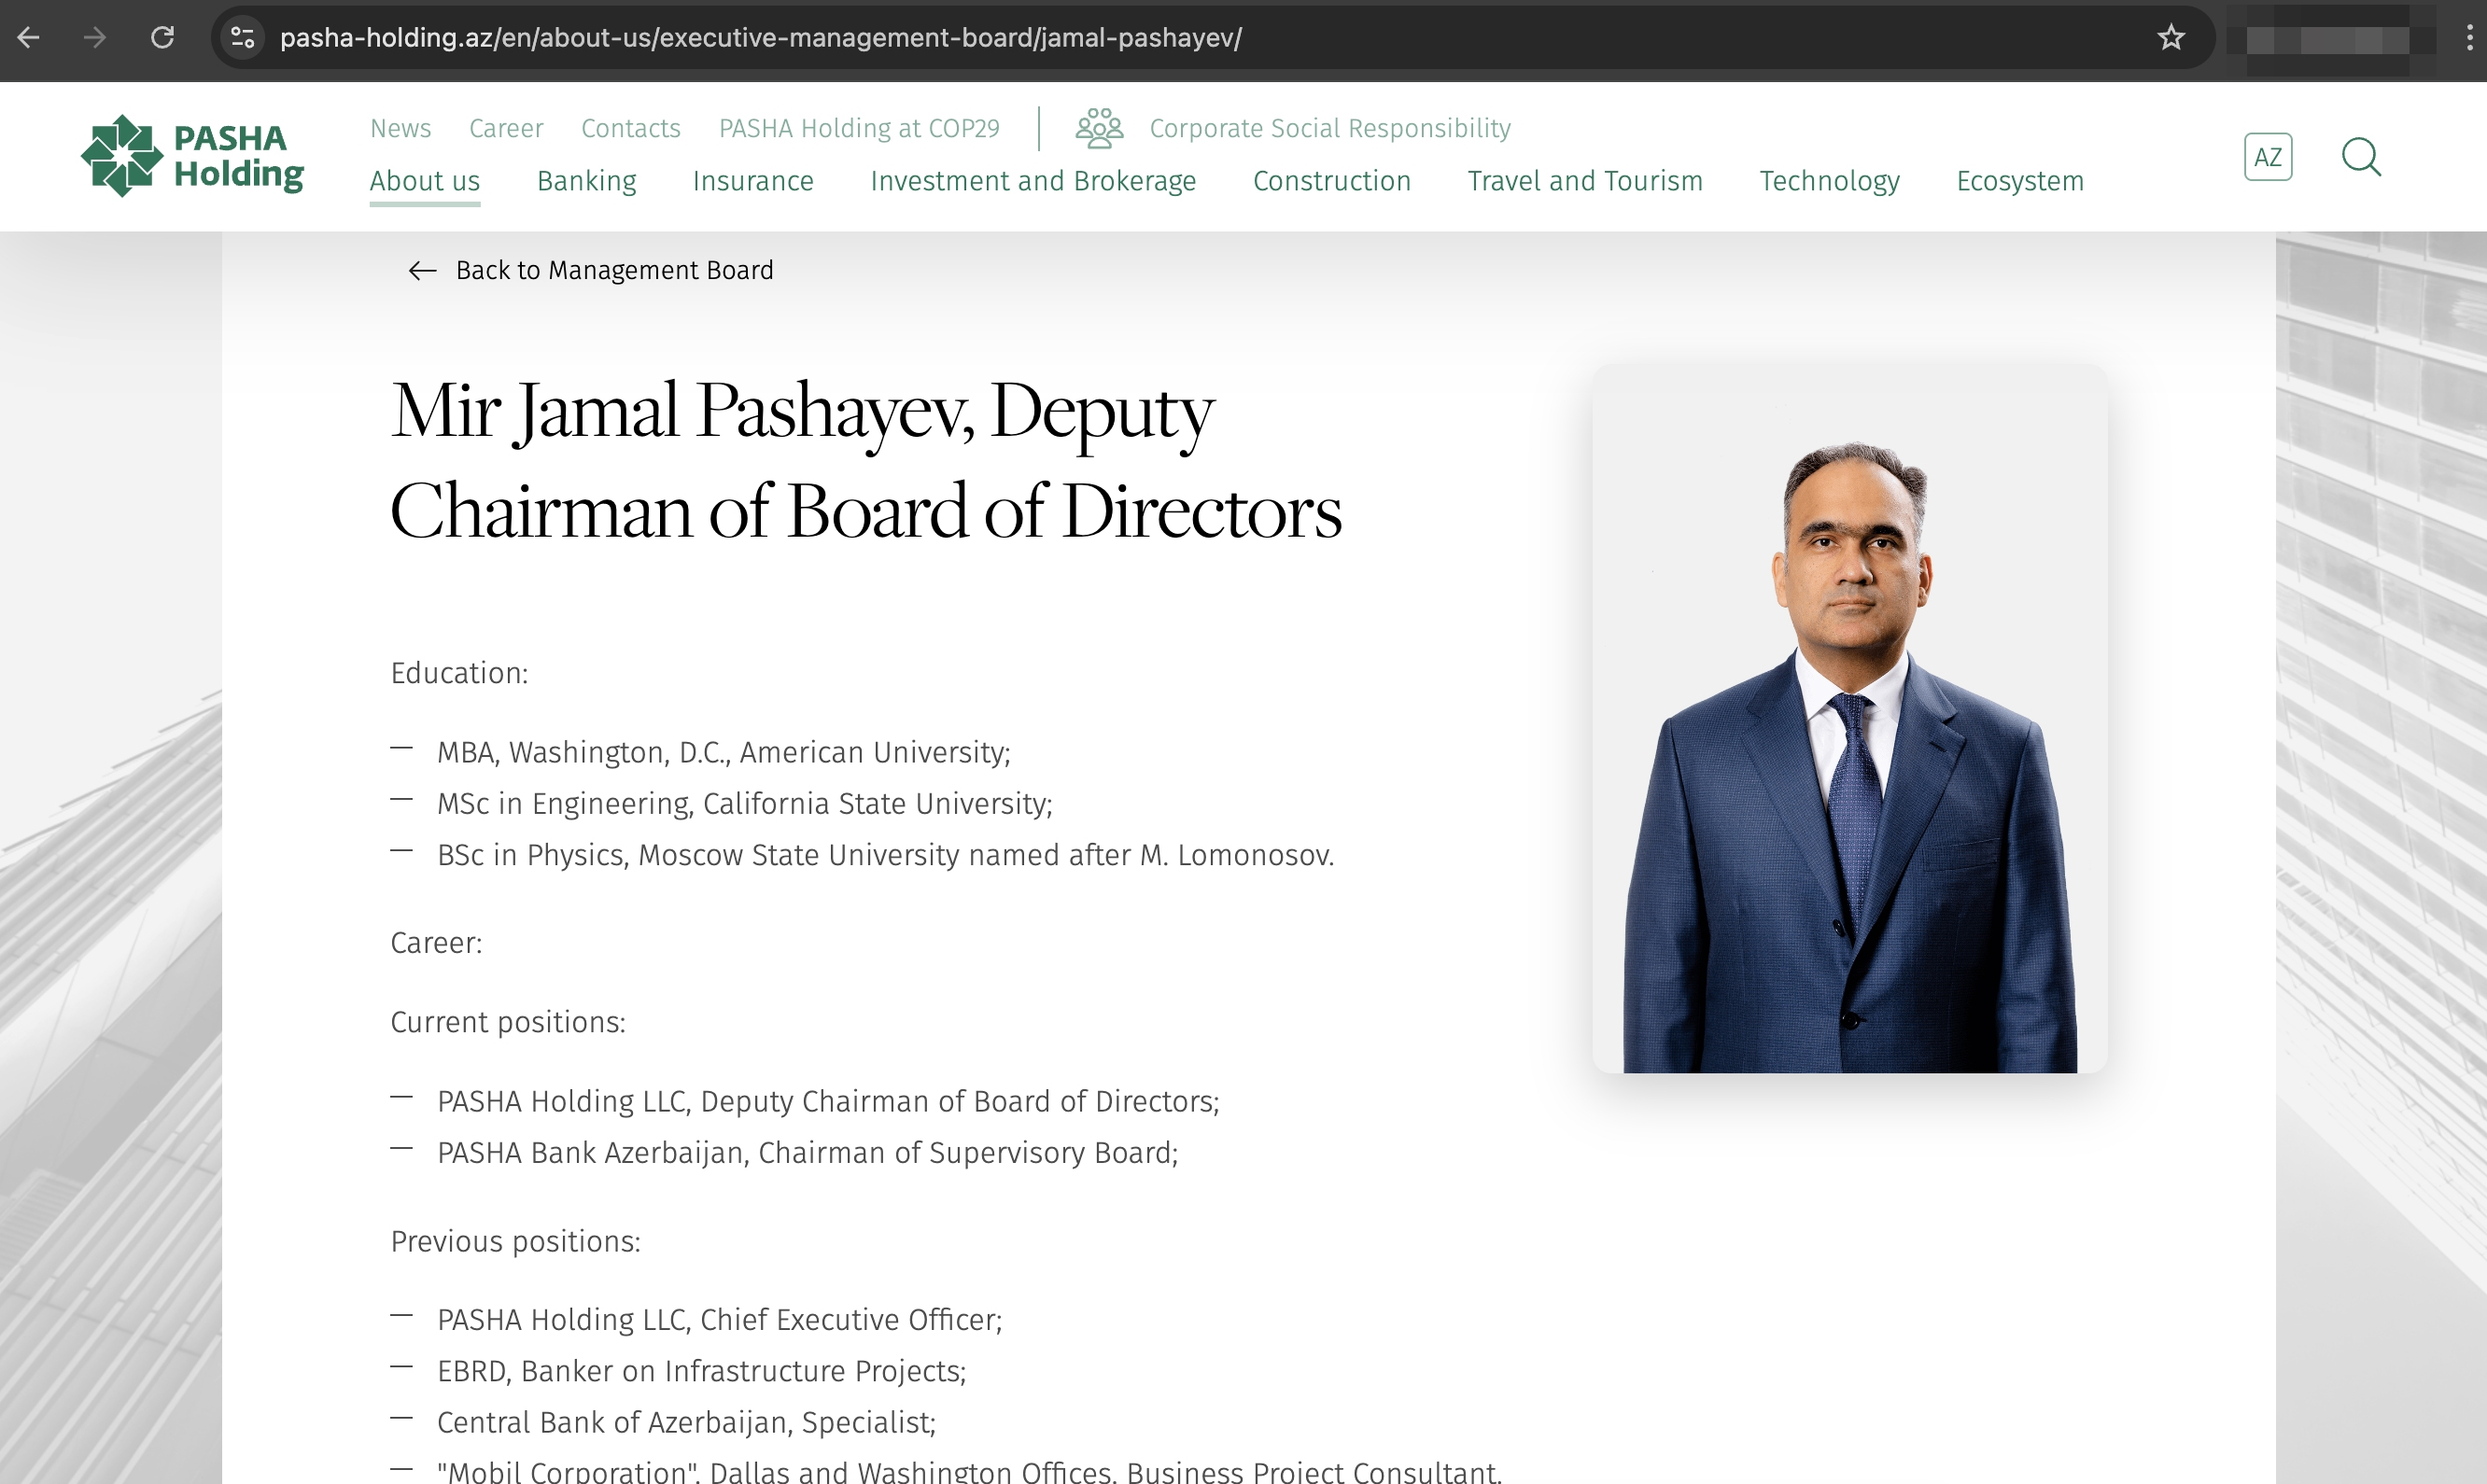Open the Banking menu section
This screenshot has width=2487, height=1484.
click(x=586, y=181)
